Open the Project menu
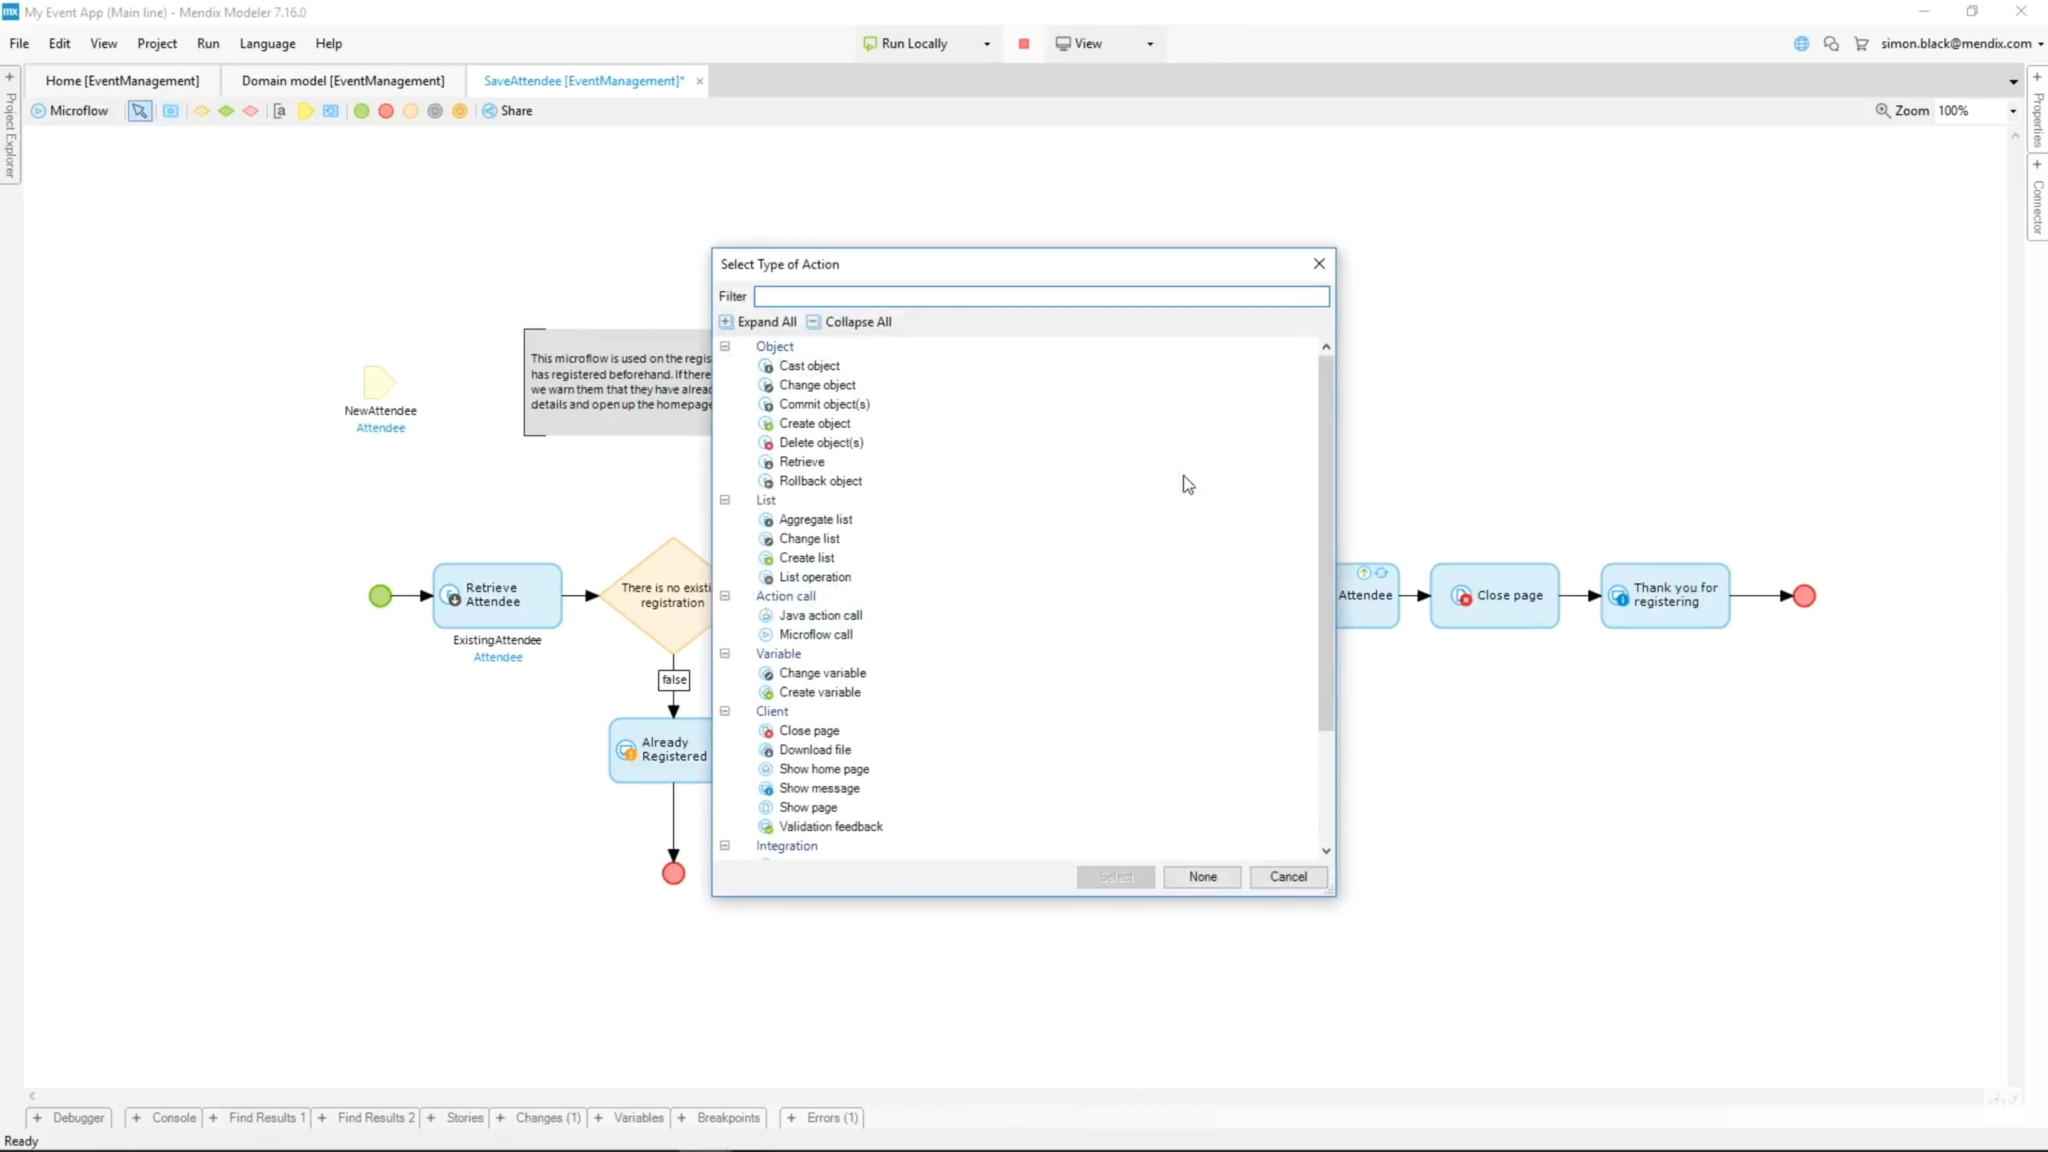 156,43
